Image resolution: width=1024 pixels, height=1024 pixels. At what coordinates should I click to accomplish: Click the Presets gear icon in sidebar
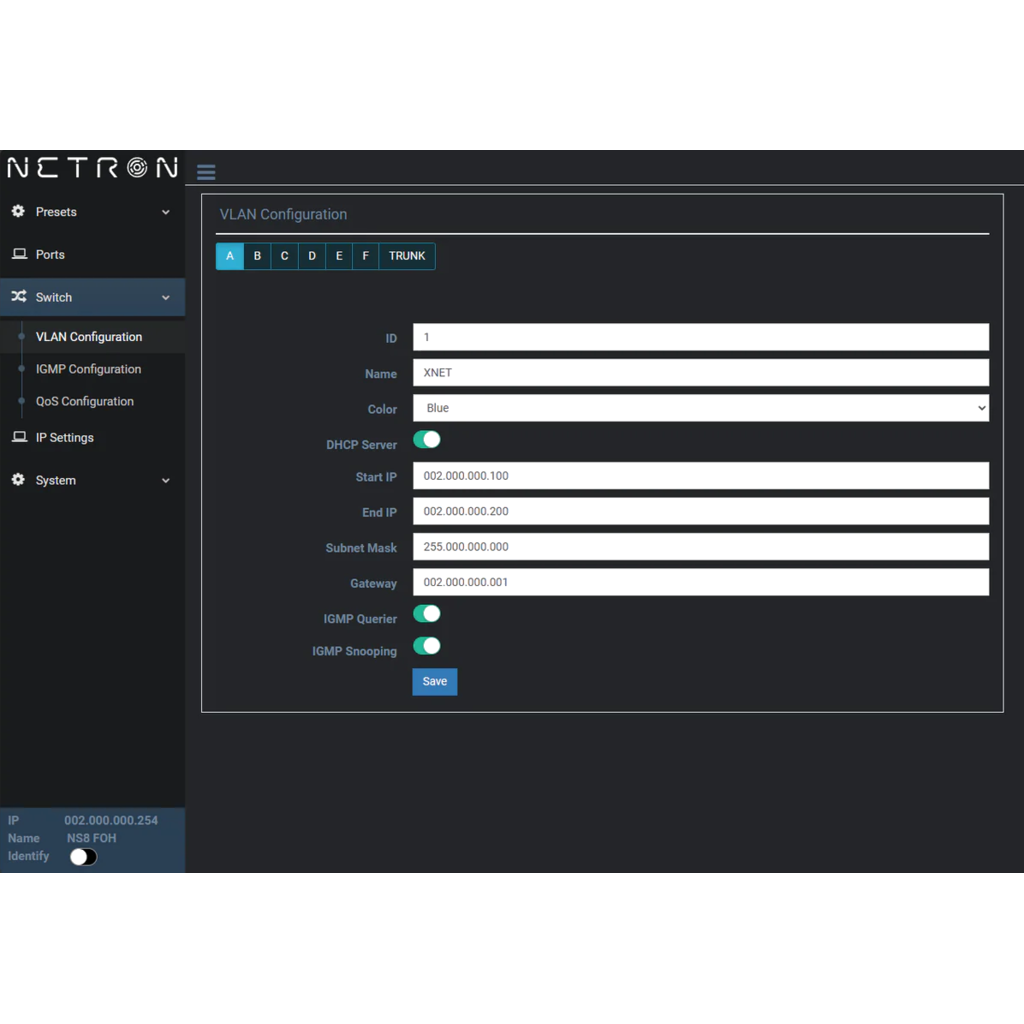point(18,211)
